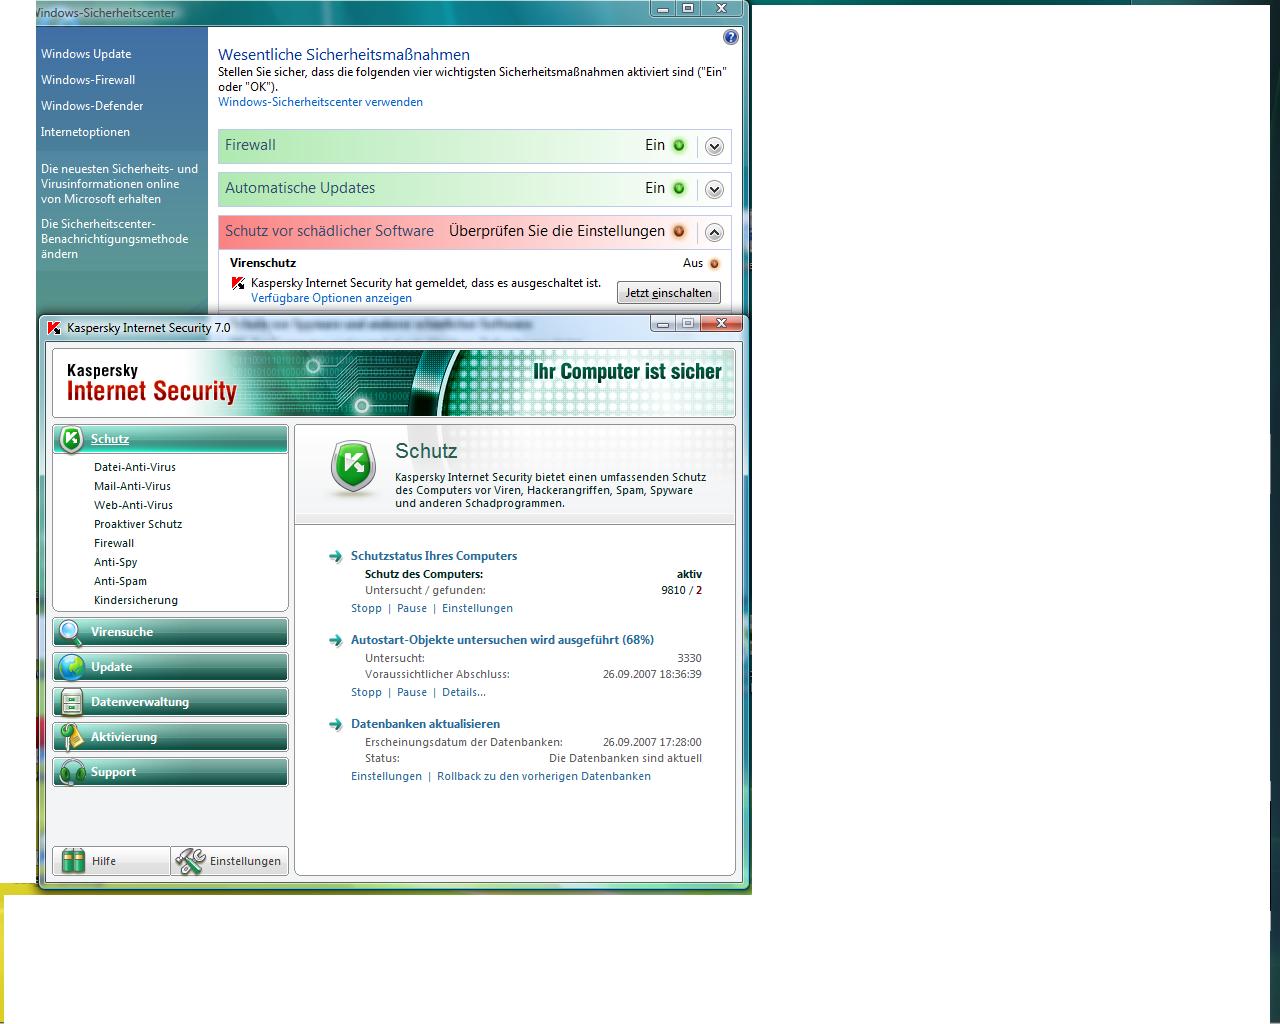Click the arrow icon next to Autostart-Objekte untersuchen
The image size is (1280, 1024).
point(336,640)
